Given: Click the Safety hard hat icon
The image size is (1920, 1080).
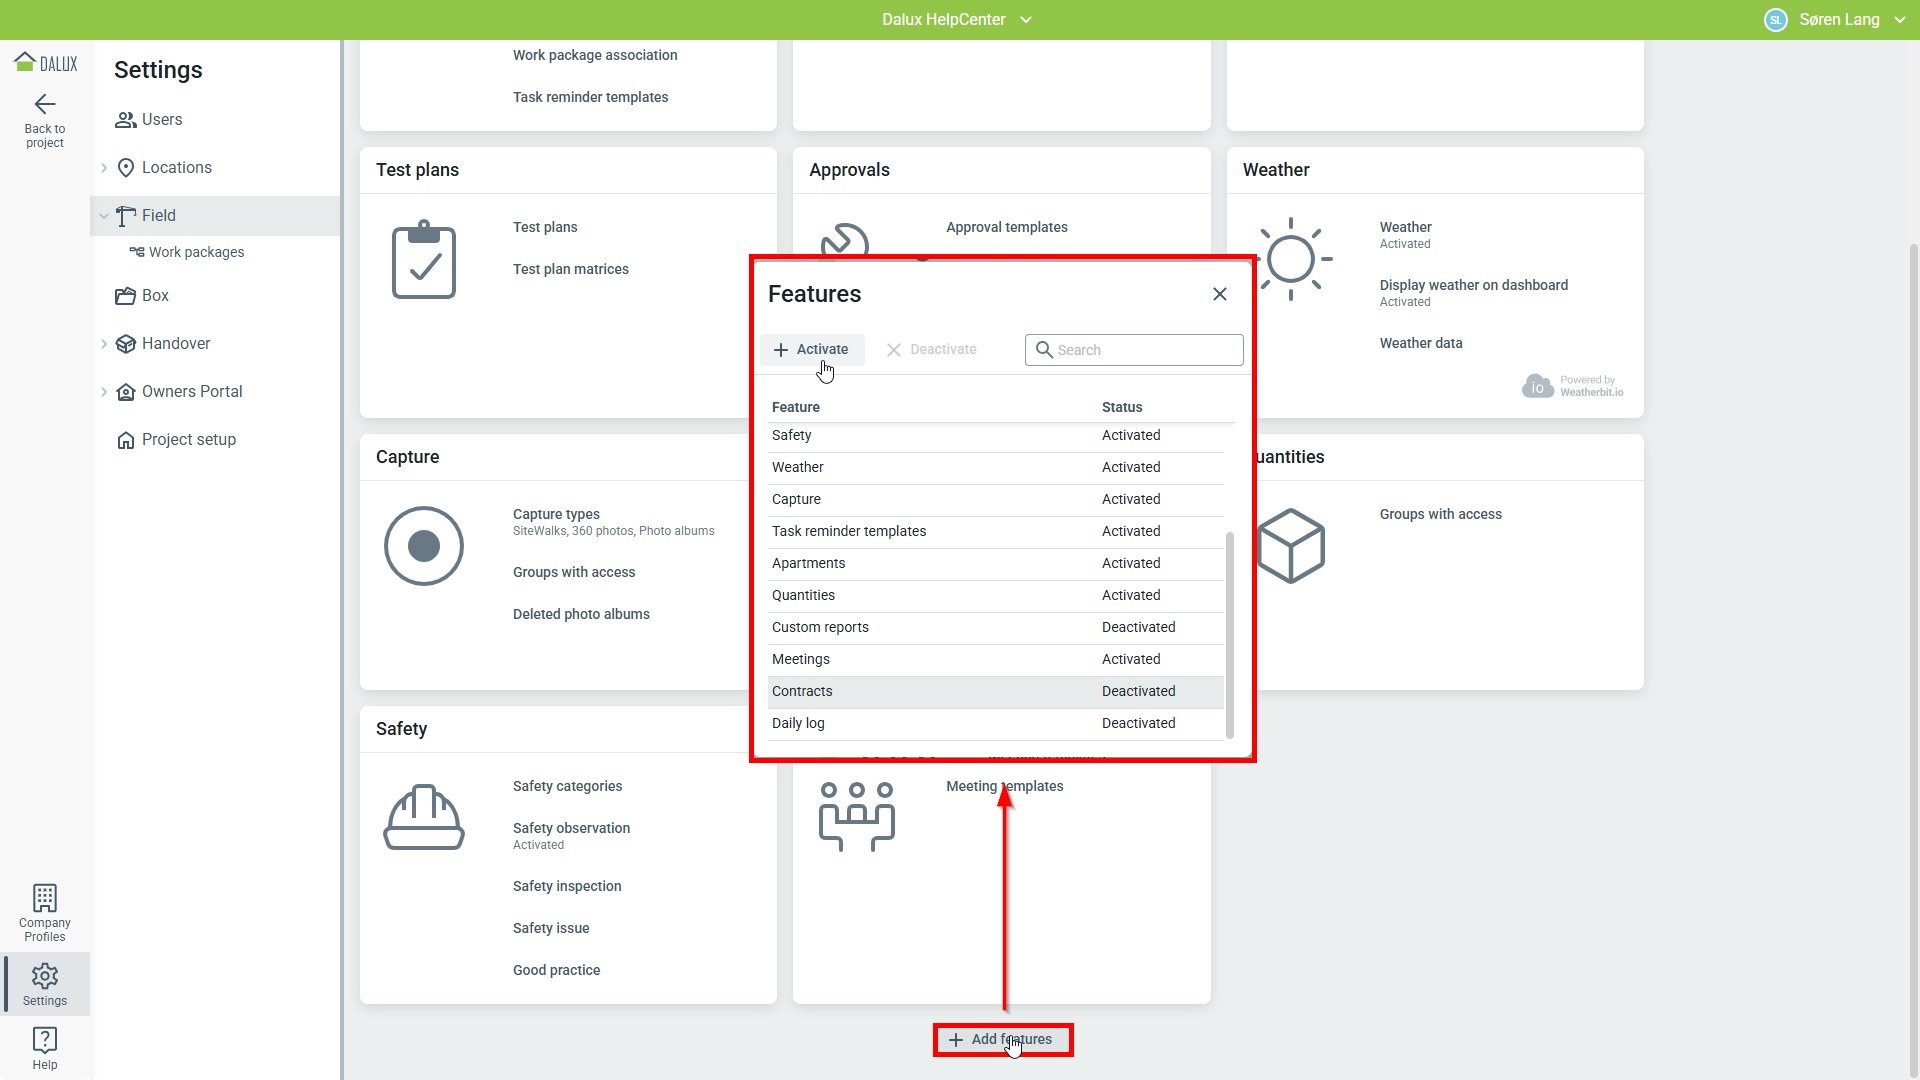Looking at the screenshot, I should [x=424, y=818].
